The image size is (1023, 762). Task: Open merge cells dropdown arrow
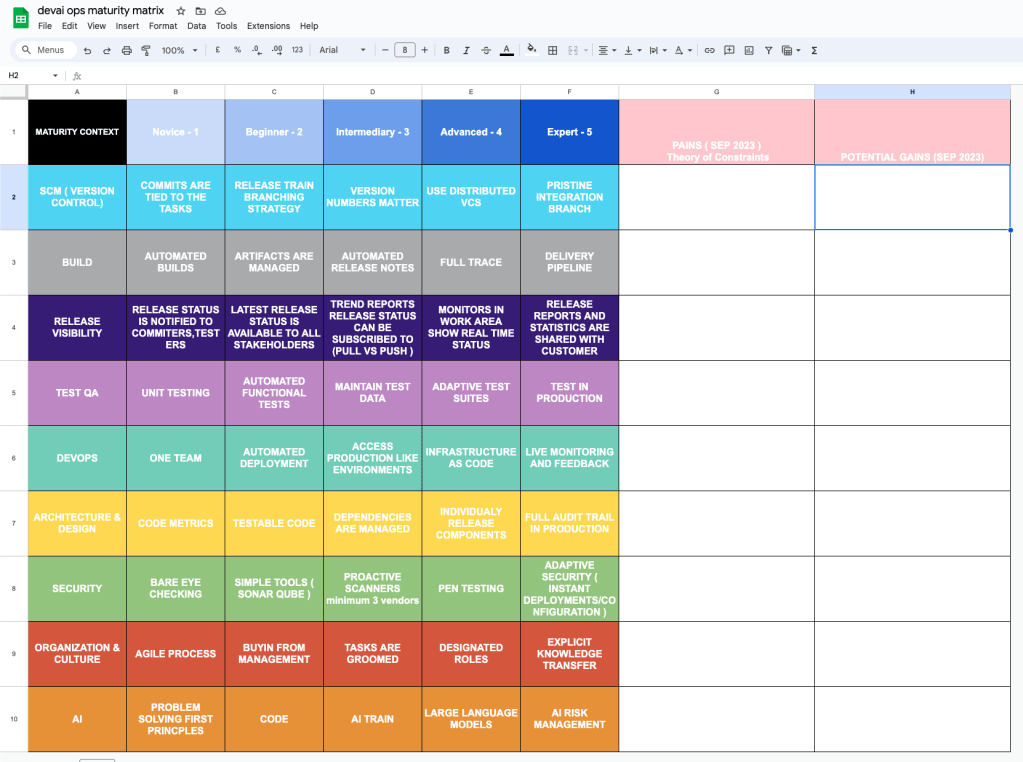586,50
